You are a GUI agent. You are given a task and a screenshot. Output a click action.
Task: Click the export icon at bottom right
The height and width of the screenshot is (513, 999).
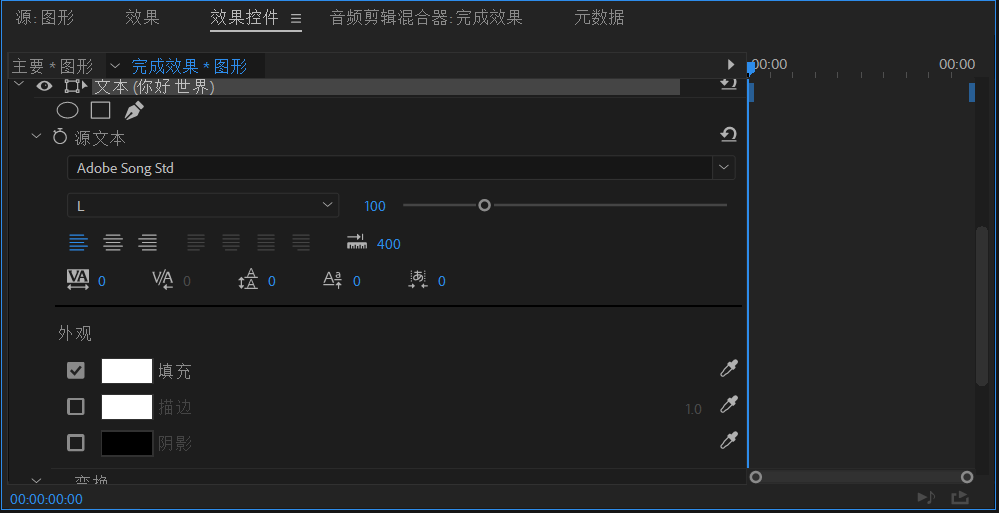[x=960, y=497]
